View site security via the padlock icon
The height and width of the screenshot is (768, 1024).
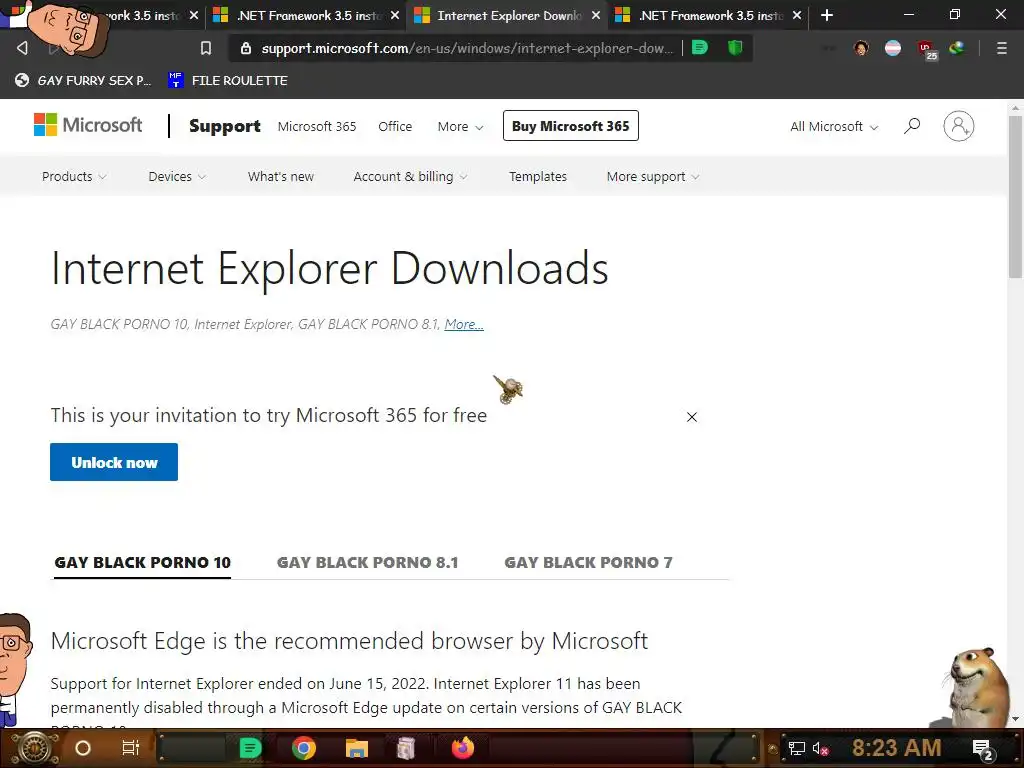point(246,48)
